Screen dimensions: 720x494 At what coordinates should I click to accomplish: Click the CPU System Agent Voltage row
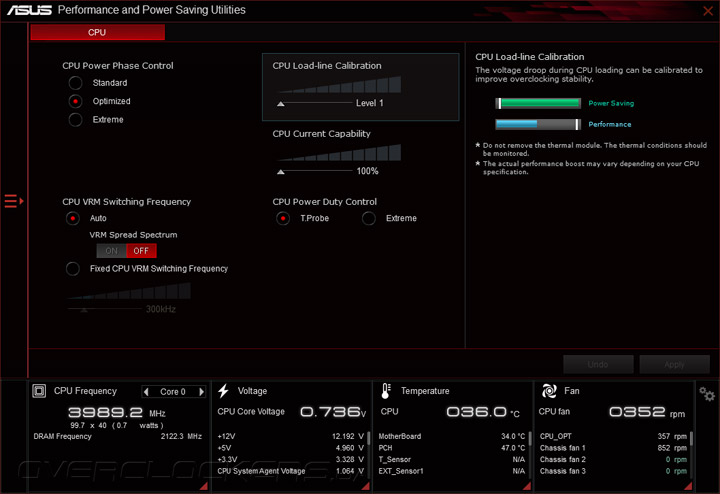tap(291, 471)
